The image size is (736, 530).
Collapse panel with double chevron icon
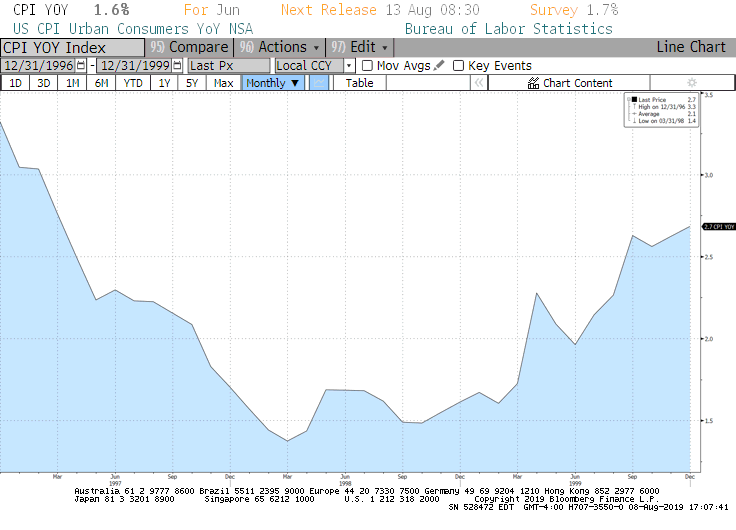(479, 83)
